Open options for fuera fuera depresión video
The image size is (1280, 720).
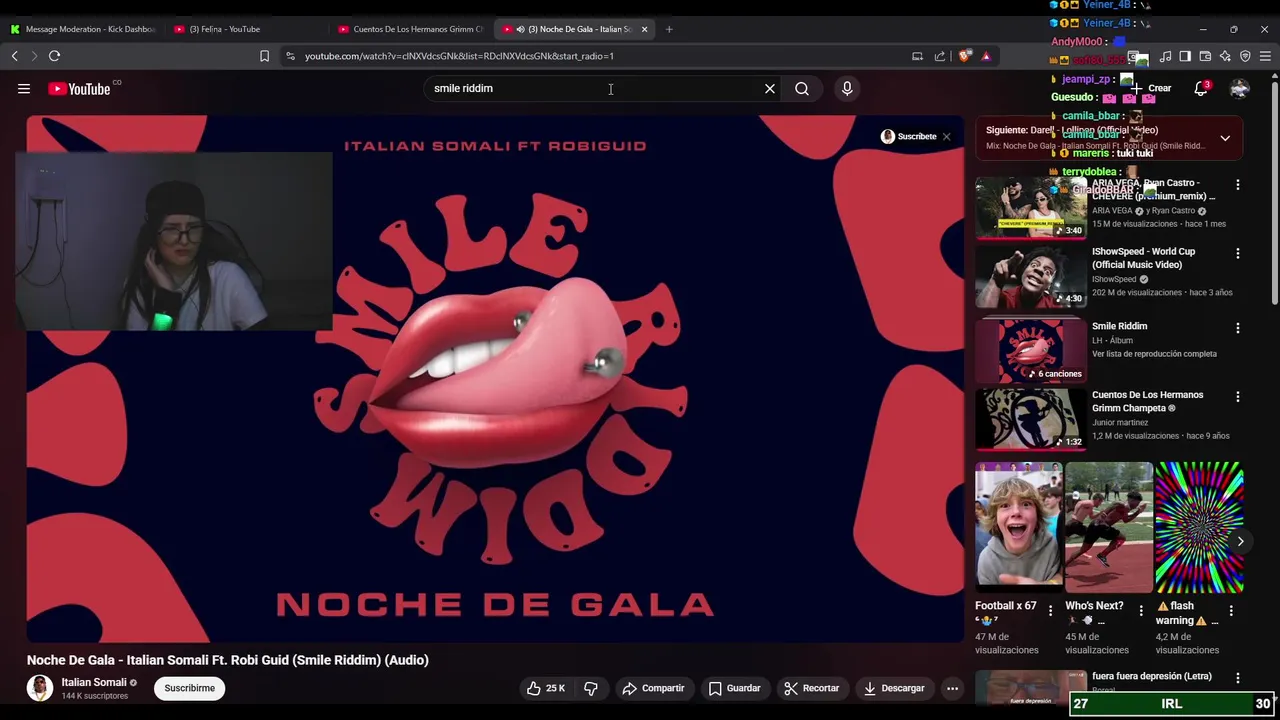click(1237, 678)
